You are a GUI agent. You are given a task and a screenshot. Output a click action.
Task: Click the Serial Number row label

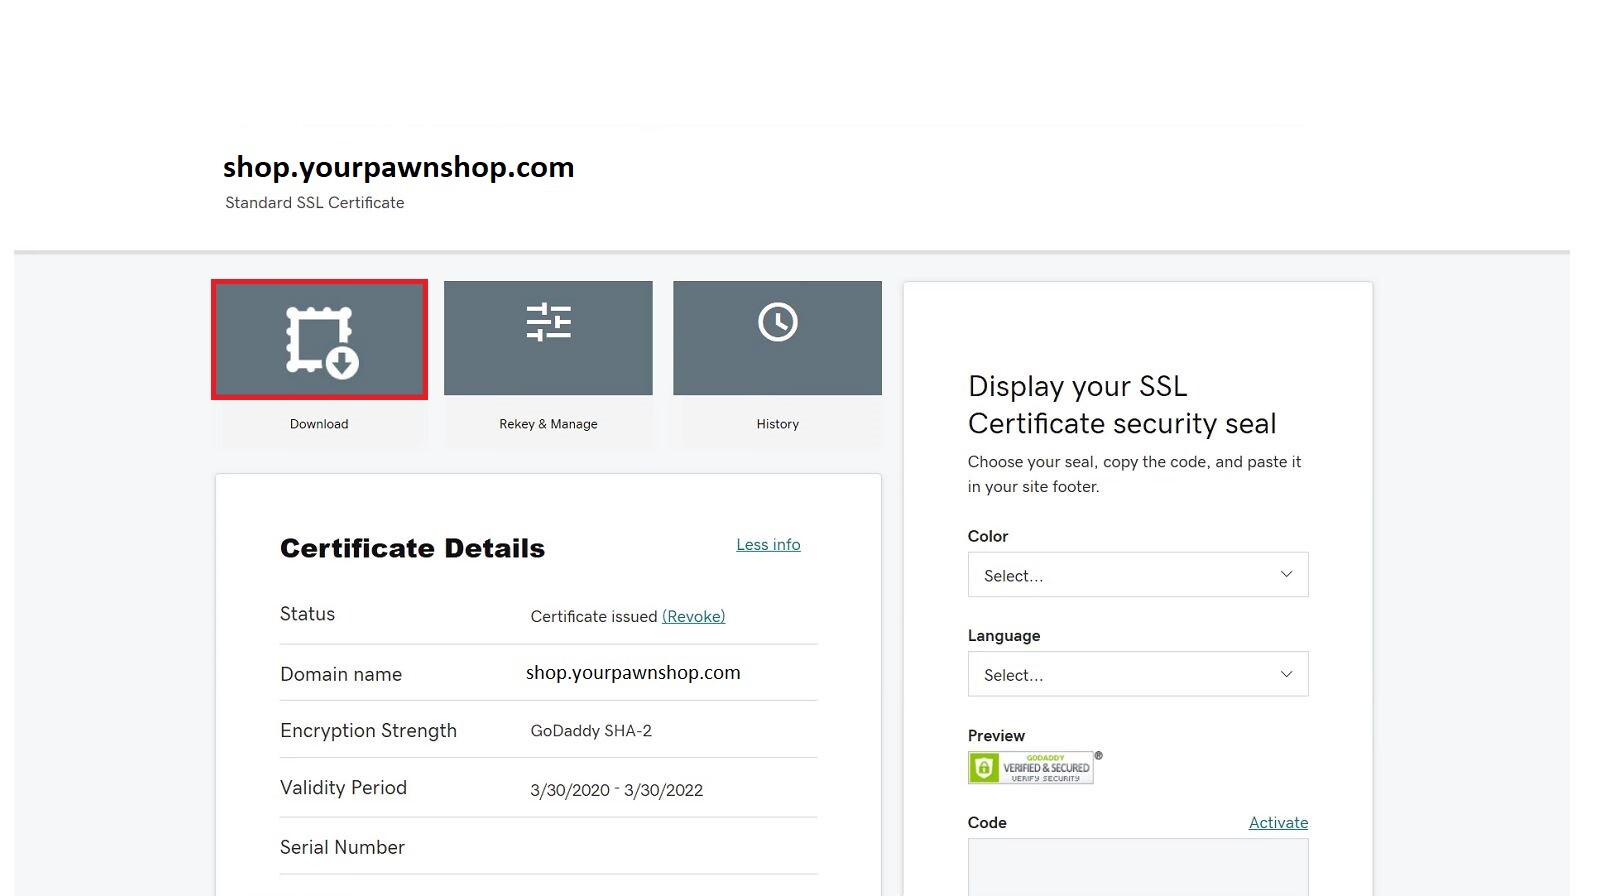[x=342, y=847]
